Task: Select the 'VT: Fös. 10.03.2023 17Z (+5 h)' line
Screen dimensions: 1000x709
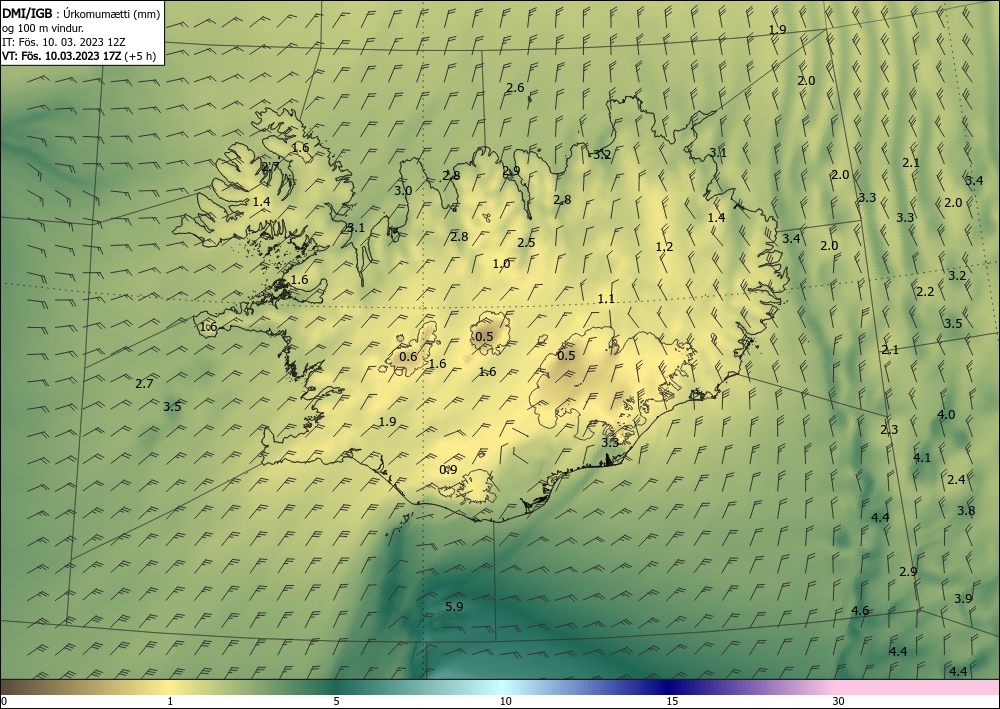Action: point(79,55)
